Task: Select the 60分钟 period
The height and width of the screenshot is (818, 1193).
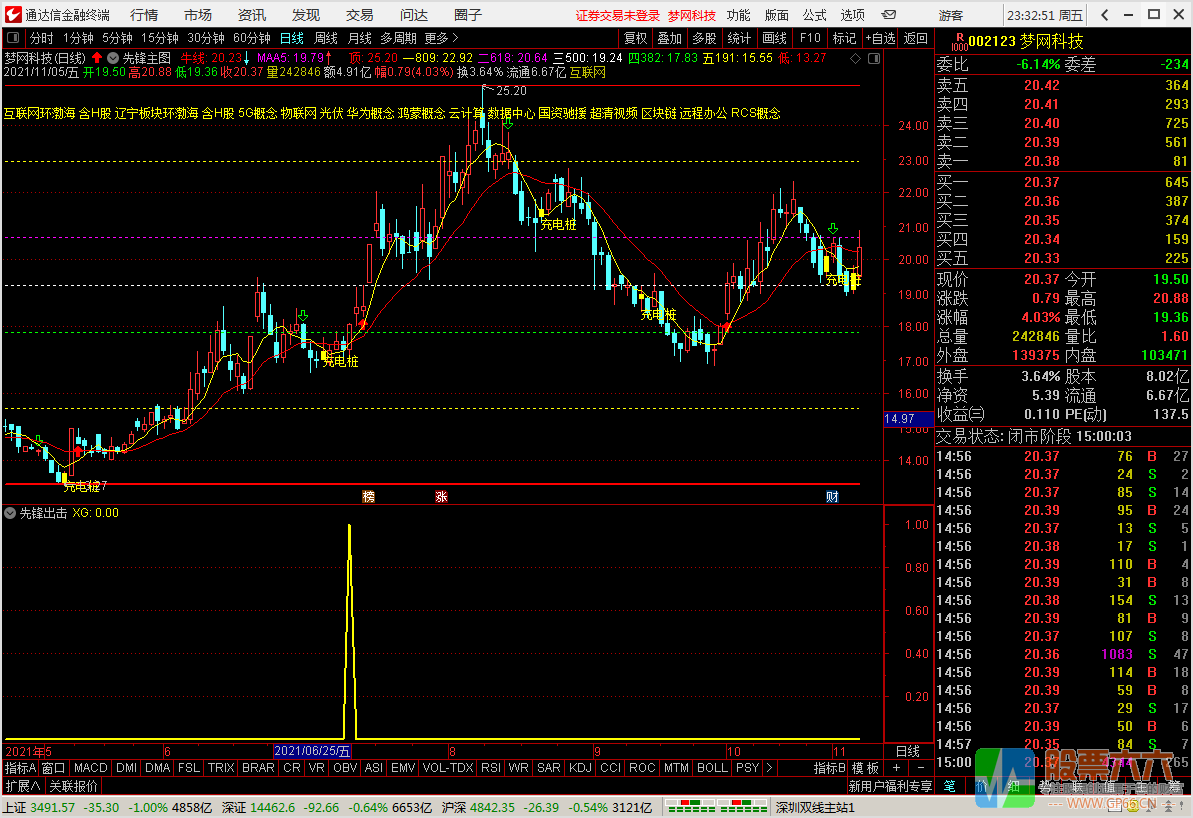Action: point(252,38)
